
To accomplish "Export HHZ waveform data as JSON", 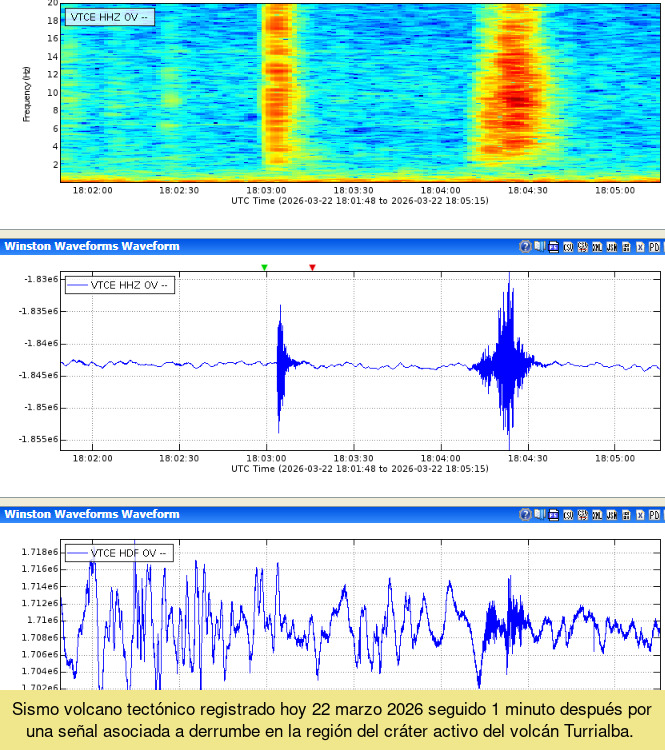I will 610,246.
